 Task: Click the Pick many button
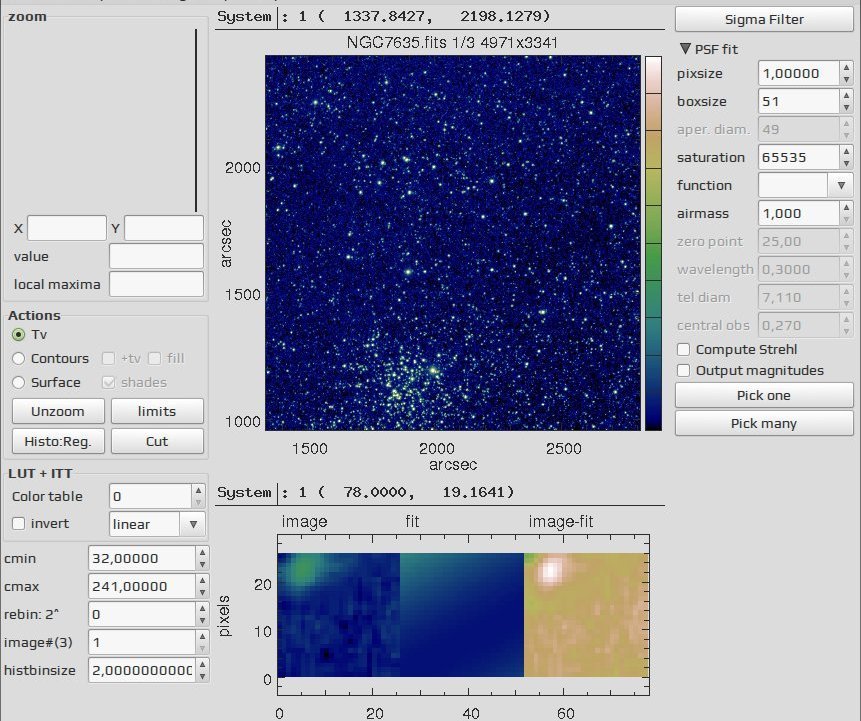click(764, 423)
